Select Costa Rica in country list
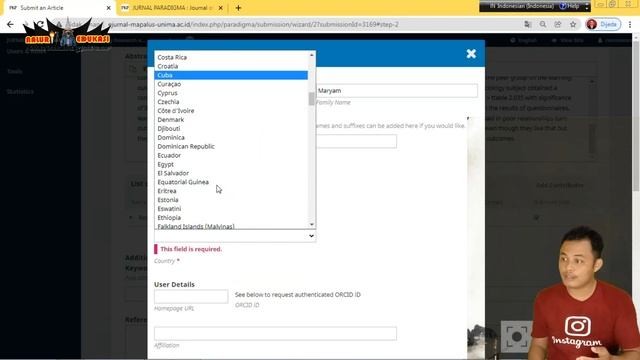Image resolution: width=640 pixels, height=360 pixels. (231, 57)
